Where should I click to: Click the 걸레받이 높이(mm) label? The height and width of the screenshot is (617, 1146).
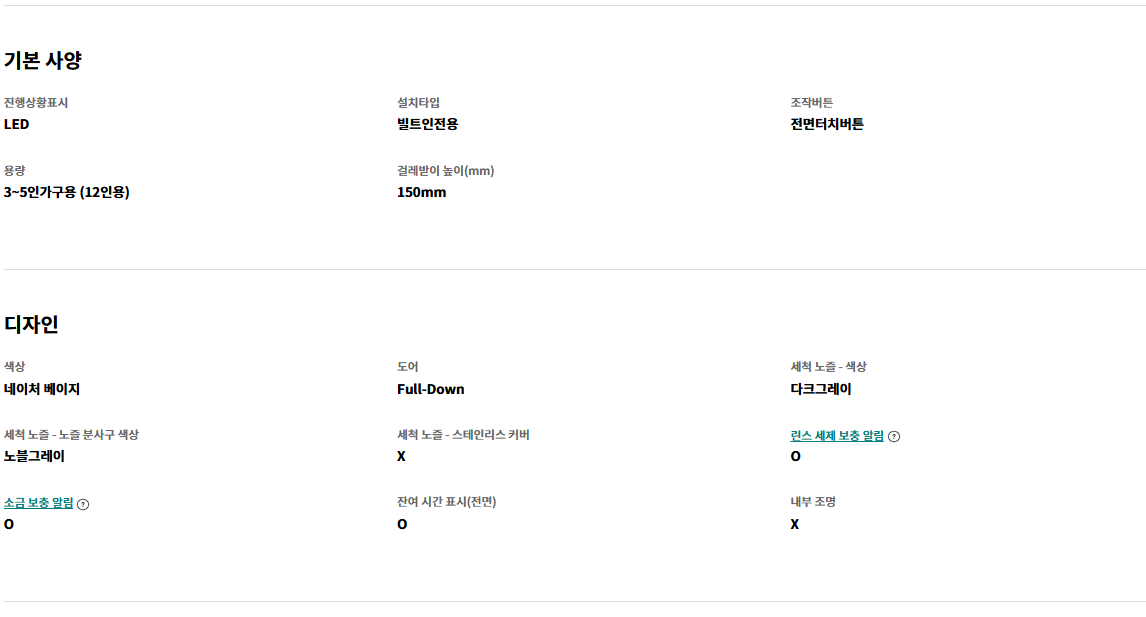coord(446,170)
